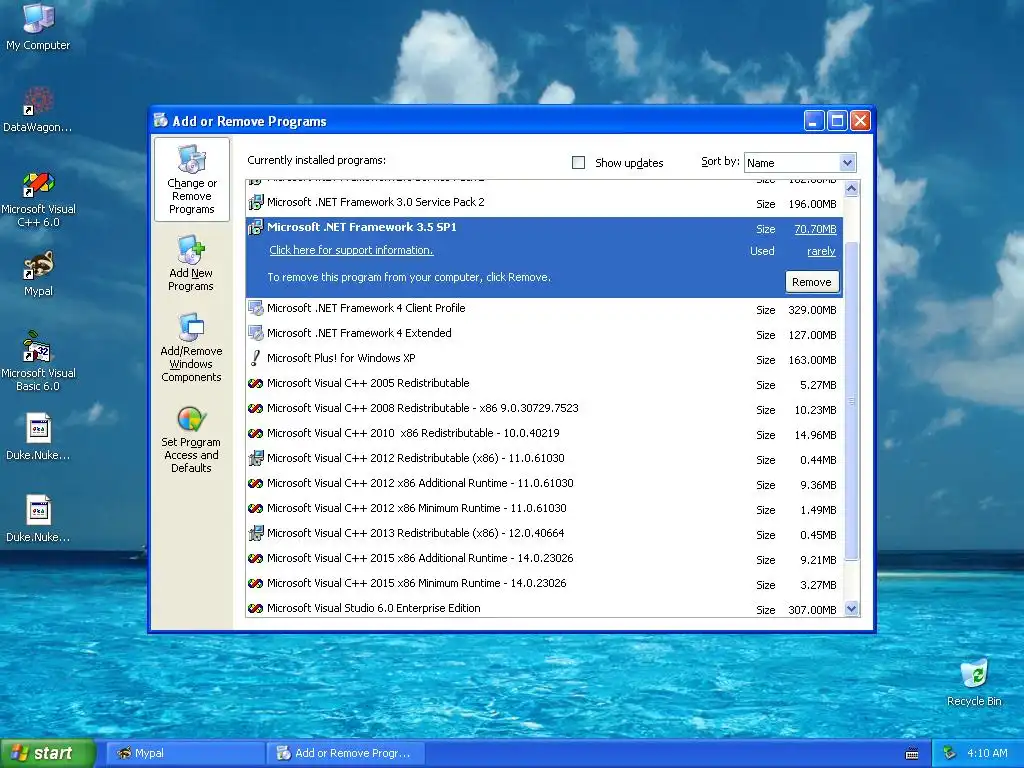Image resolution: width=1024 pixels, height=768 pixels.
Task: Click the 'rarely' usage link
Action: click(x=821, y=251)
